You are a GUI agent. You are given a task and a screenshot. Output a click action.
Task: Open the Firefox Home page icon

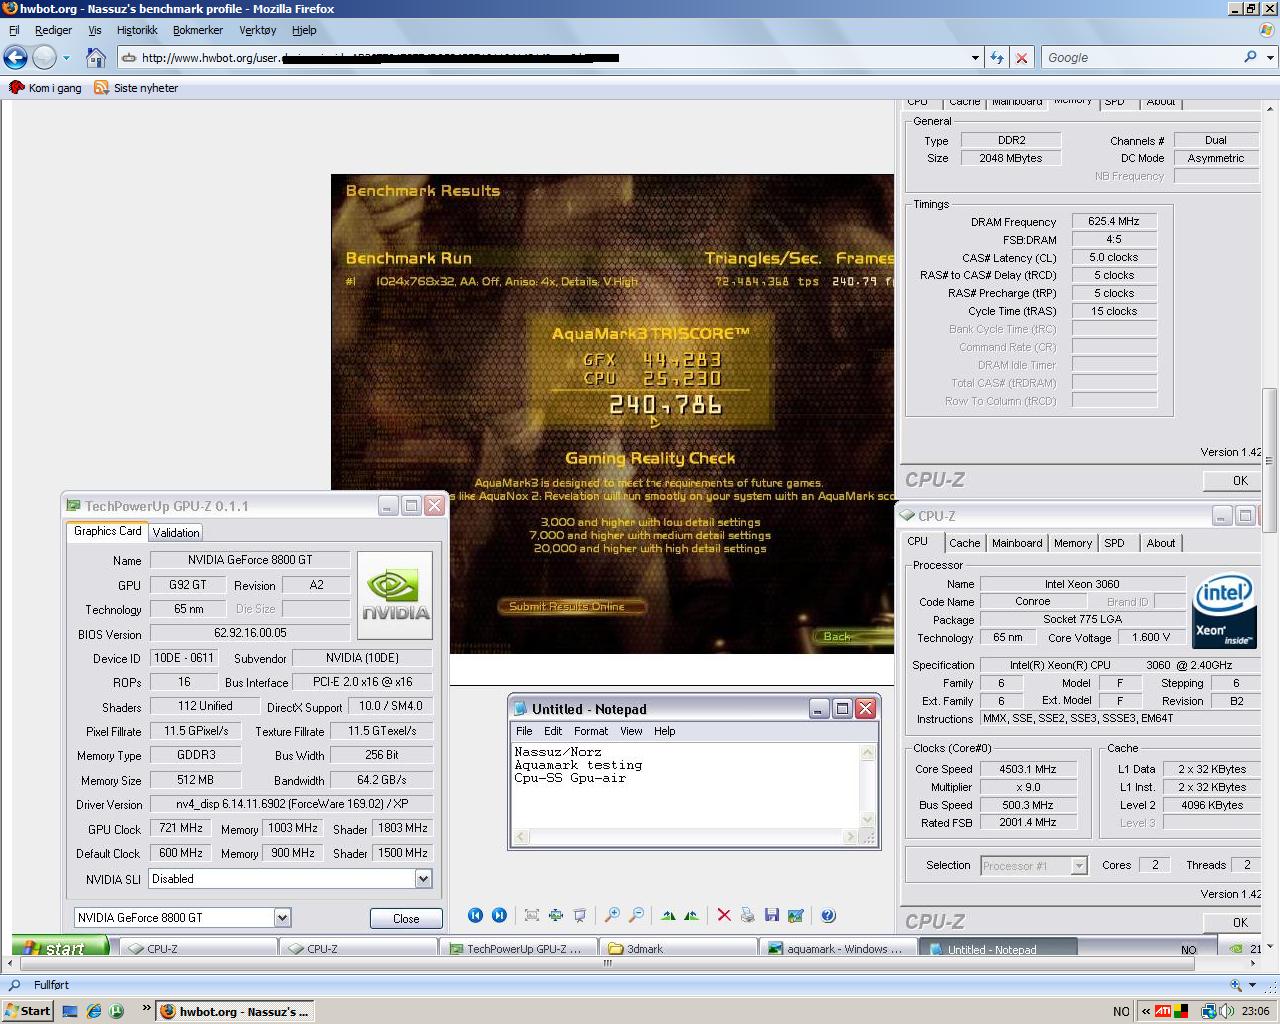click(96, 57)
